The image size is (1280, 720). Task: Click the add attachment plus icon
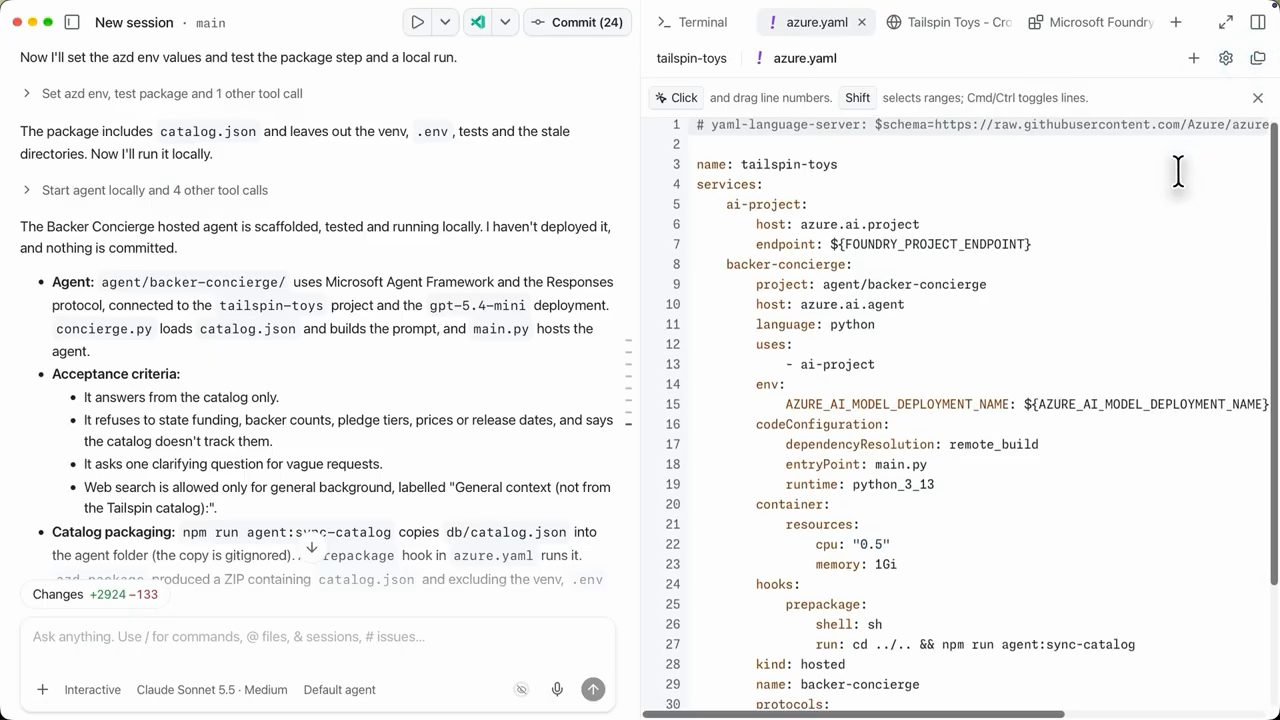tap(42, 689)
